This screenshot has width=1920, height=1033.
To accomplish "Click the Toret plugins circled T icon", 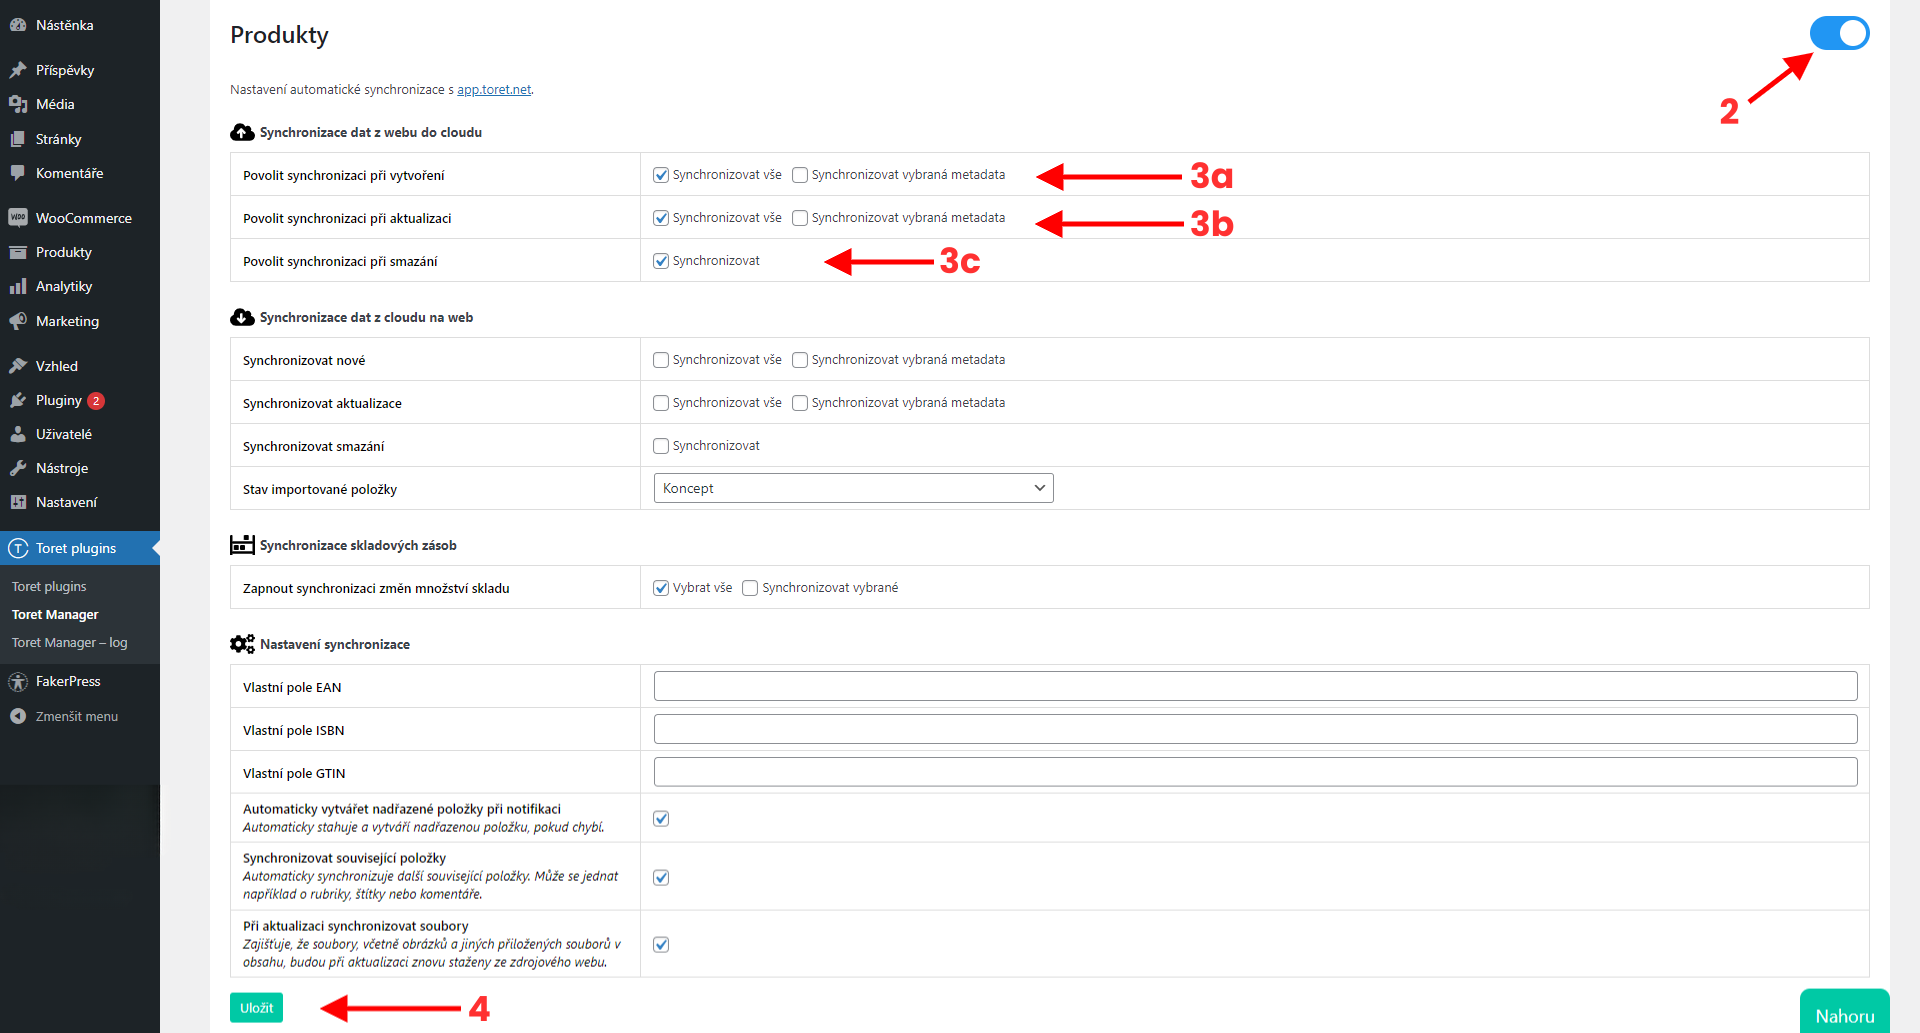I will pyautogui.click(x=18, y=548).
